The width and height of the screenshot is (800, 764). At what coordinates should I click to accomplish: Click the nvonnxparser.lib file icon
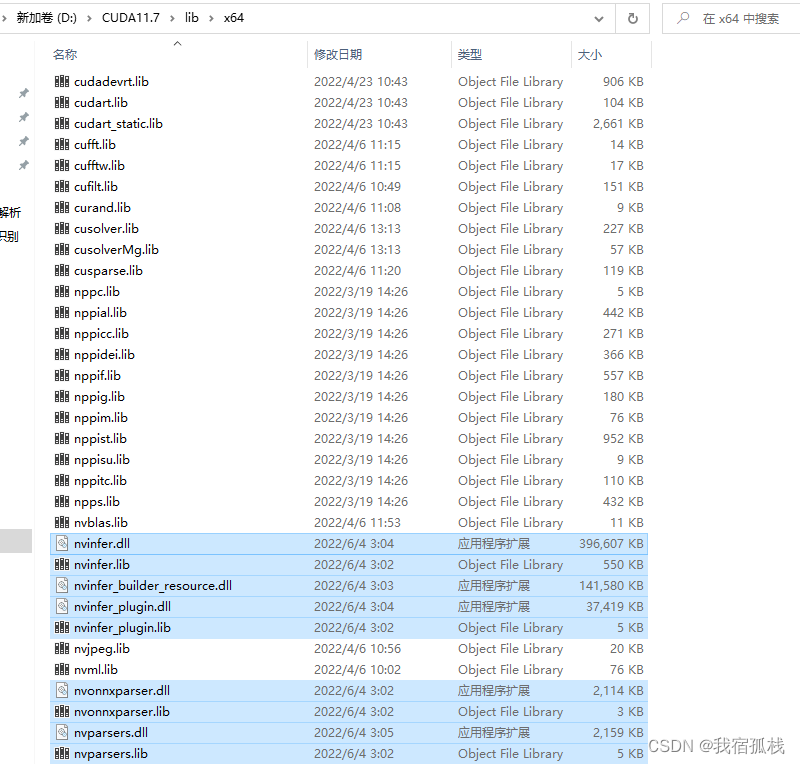62,711
